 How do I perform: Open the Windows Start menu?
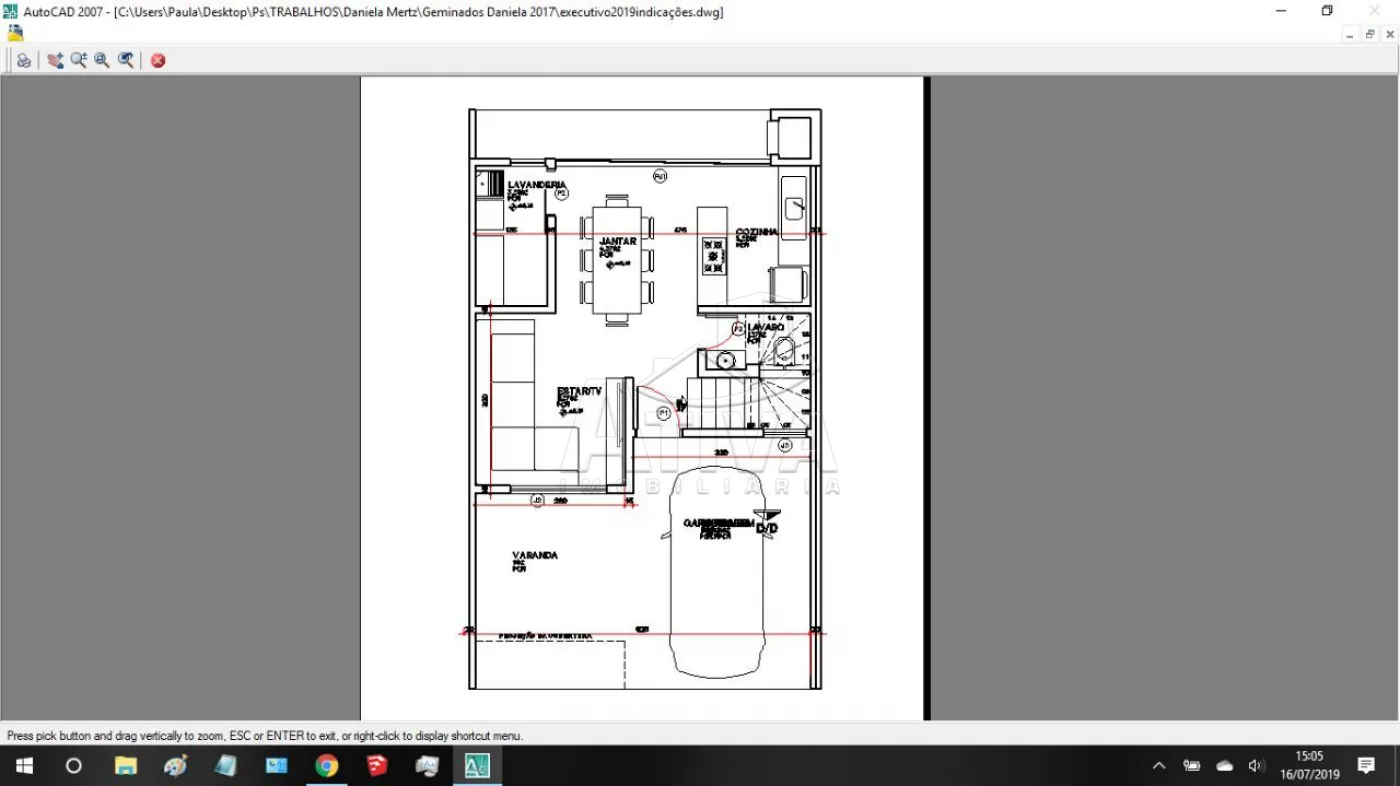click(x=24, y=766)
